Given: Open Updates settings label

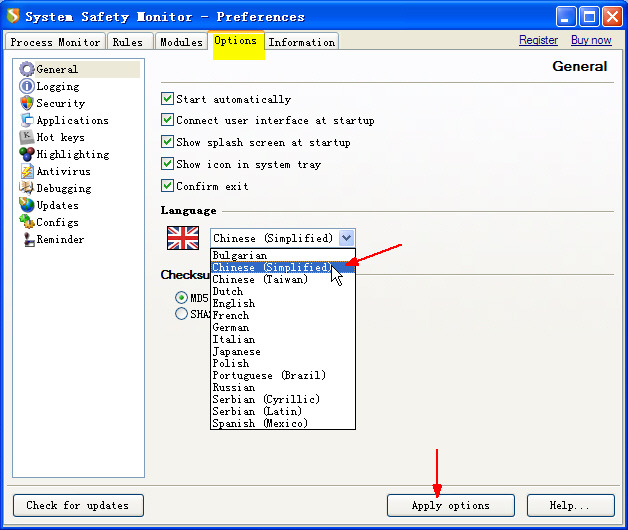Looking at the screenshot, I should [58, 206].
